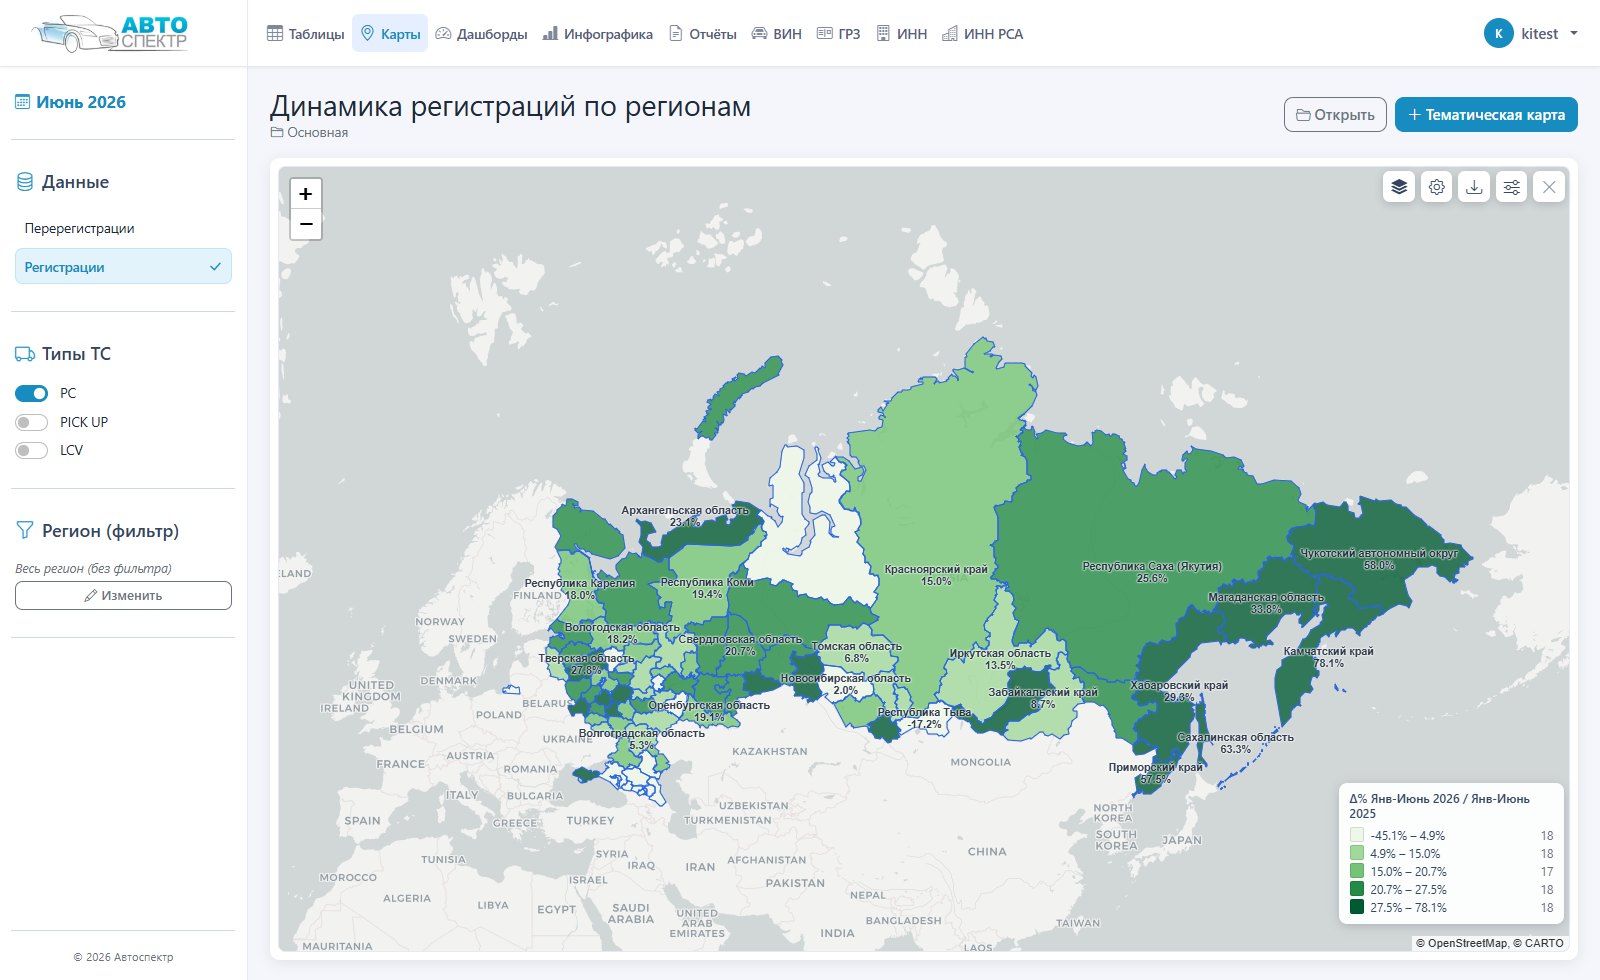Open the kitest account dropdown arrow
This screenshot has height=980, width=1600.
(1574, 33)
